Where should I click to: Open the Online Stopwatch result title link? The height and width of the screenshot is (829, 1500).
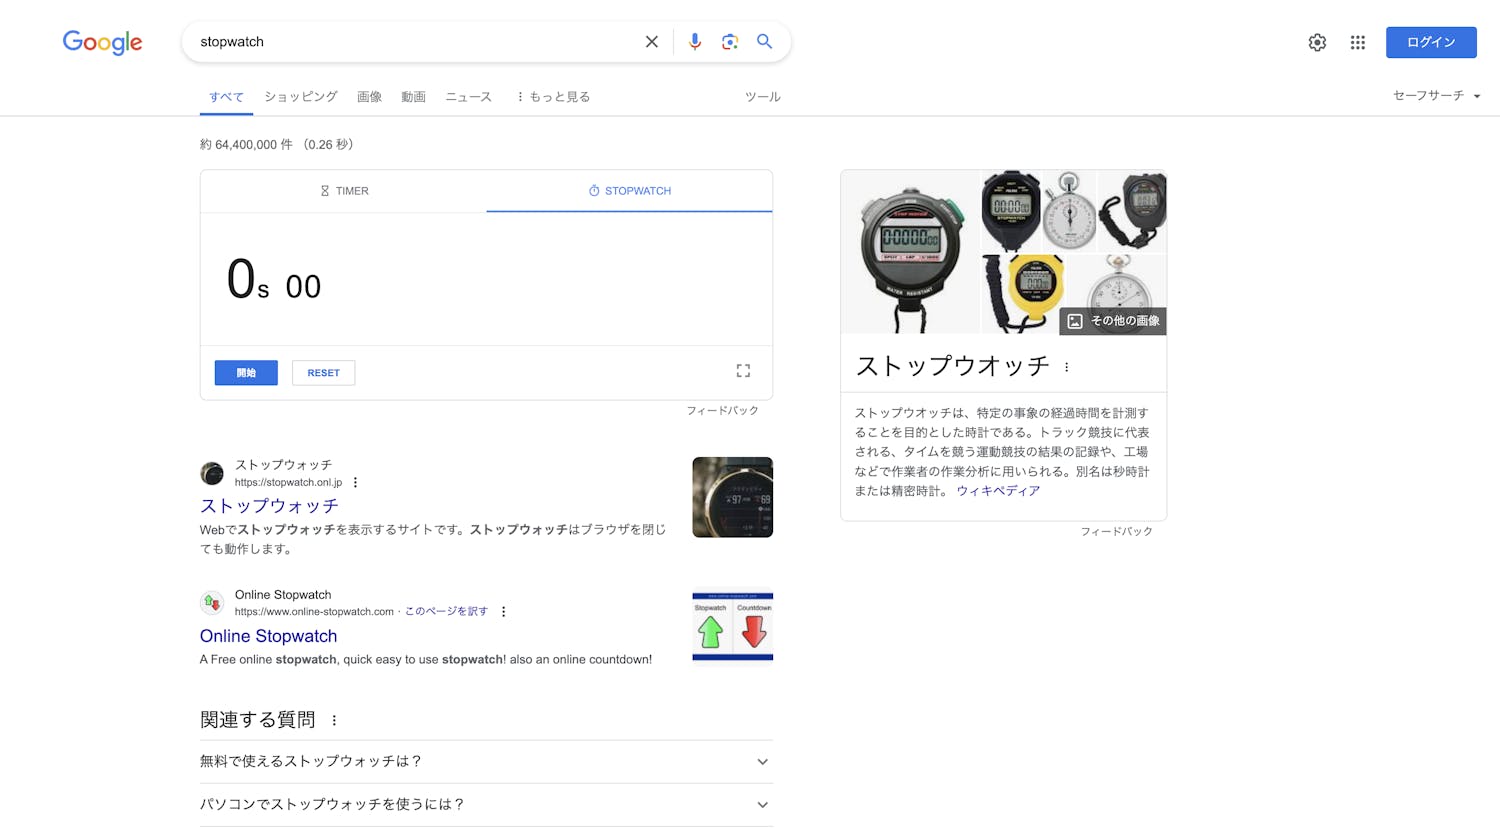(x=268, y=636)
